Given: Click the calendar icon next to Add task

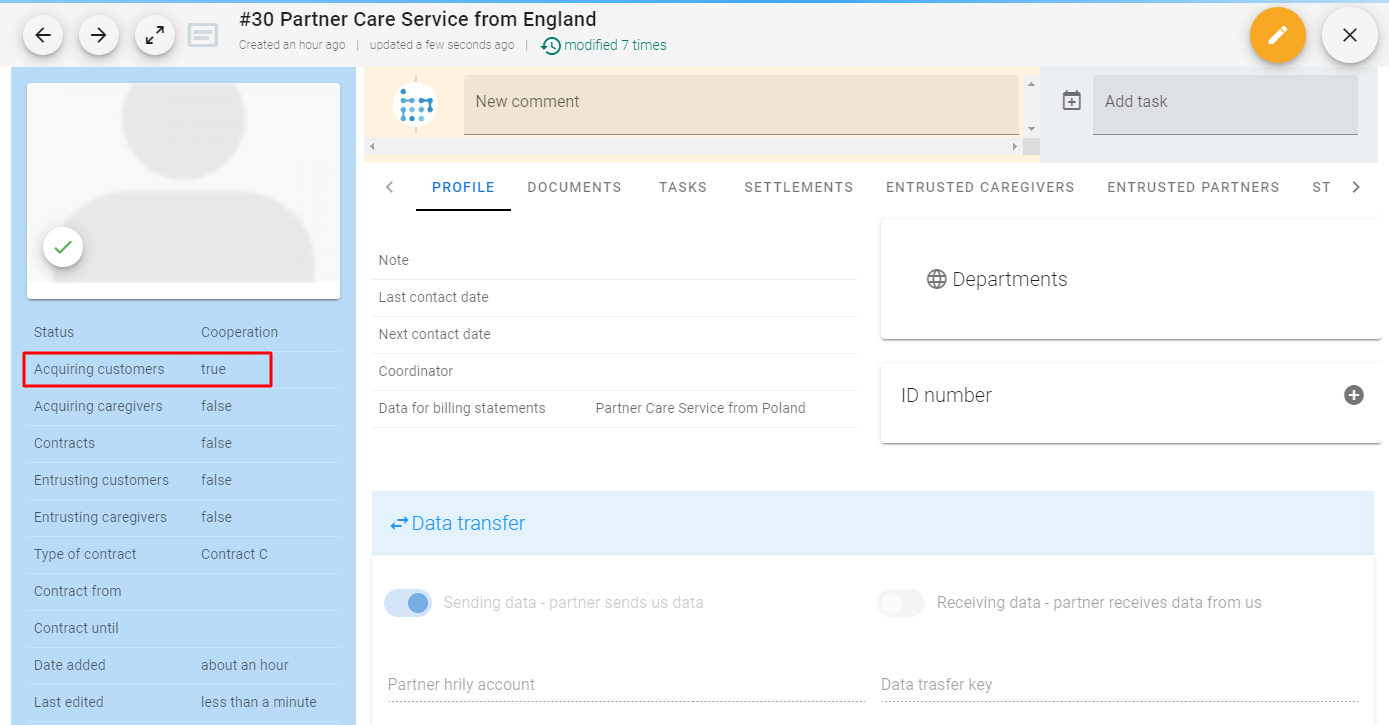Looking at the screenshot, I should click(1071, 100).
